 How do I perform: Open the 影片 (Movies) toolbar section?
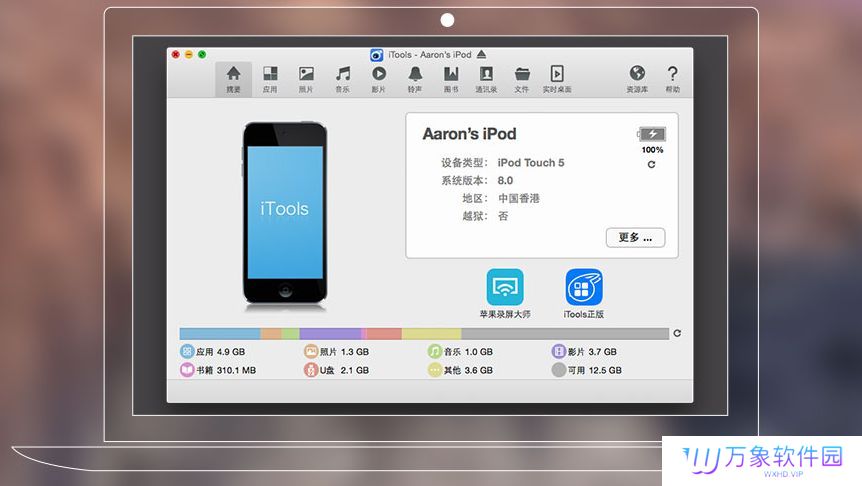click(x=379, y=80)
